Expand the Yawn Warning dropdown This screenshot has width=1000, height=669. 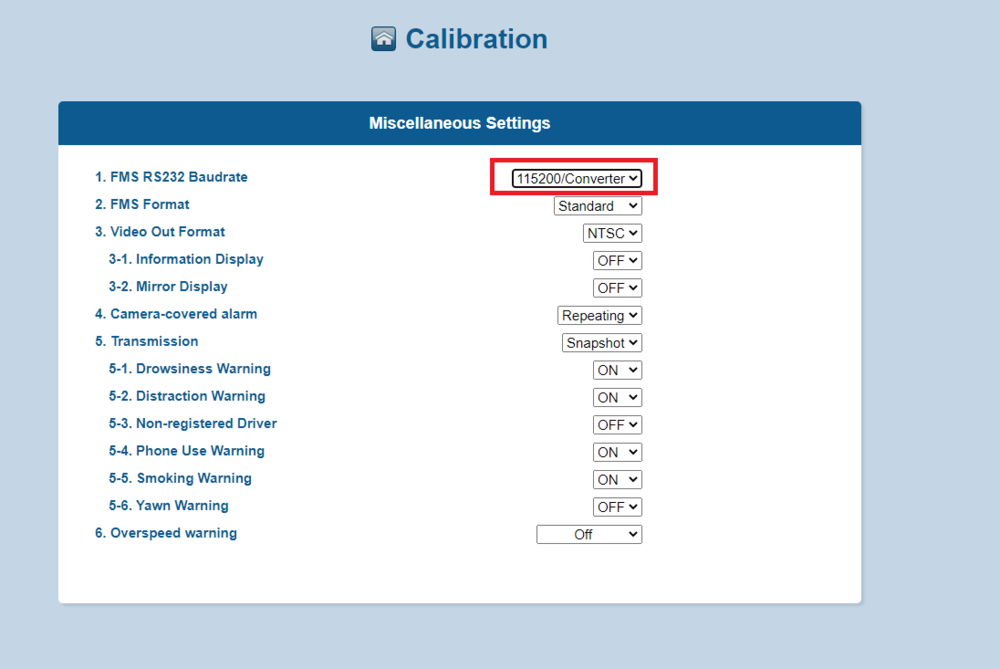click(617, 506)
